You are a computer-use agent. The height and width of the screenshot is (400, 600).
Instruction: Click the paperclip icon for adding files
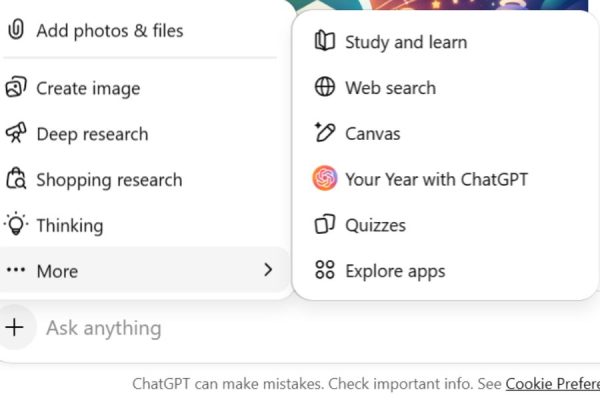pos(16,30)
